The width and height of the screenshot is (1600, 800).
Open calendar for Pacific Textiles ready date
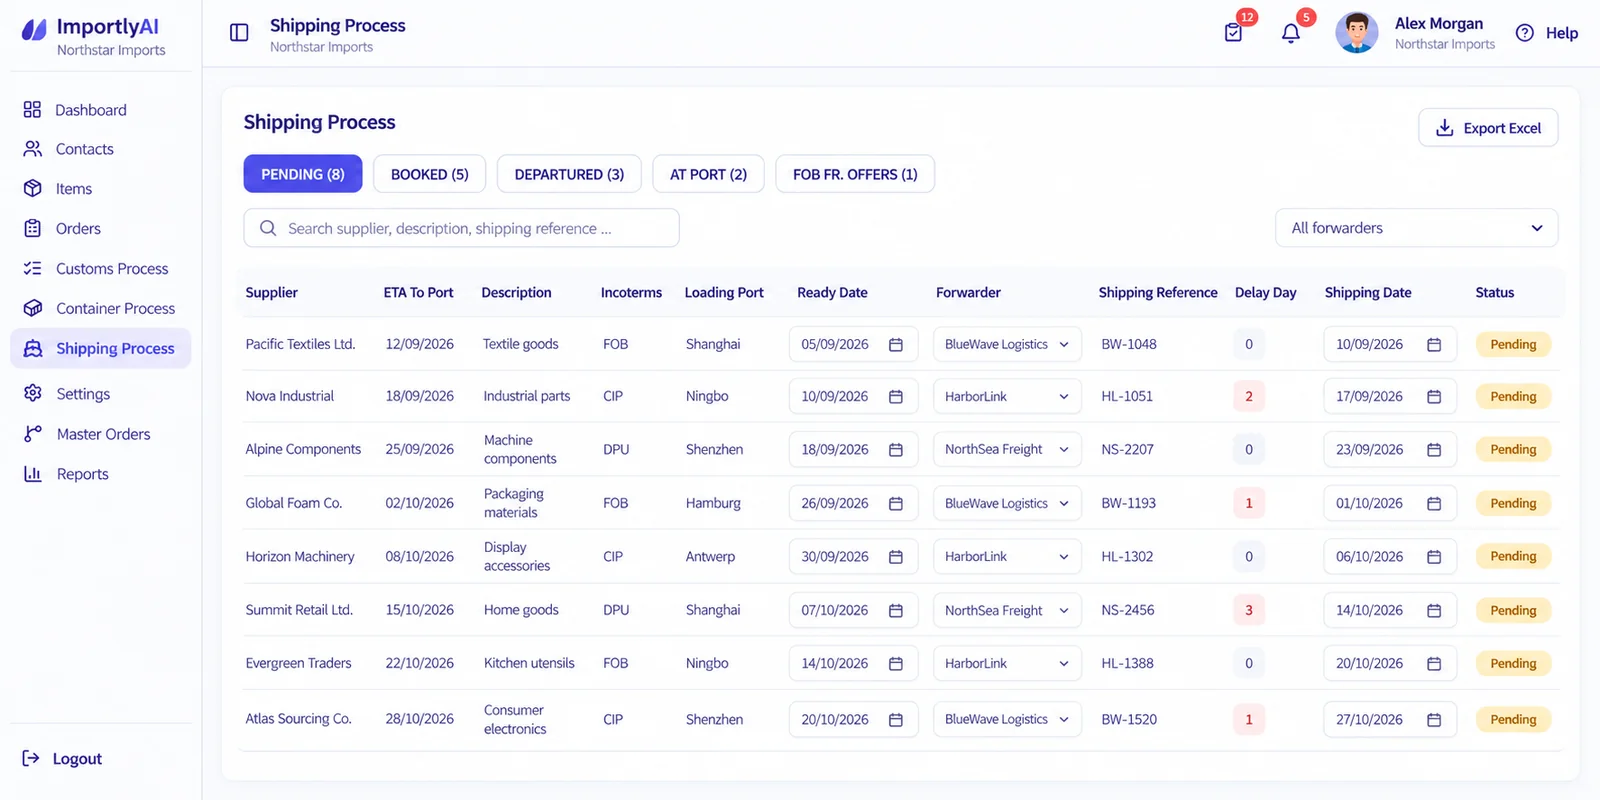[x=896, y=344]
